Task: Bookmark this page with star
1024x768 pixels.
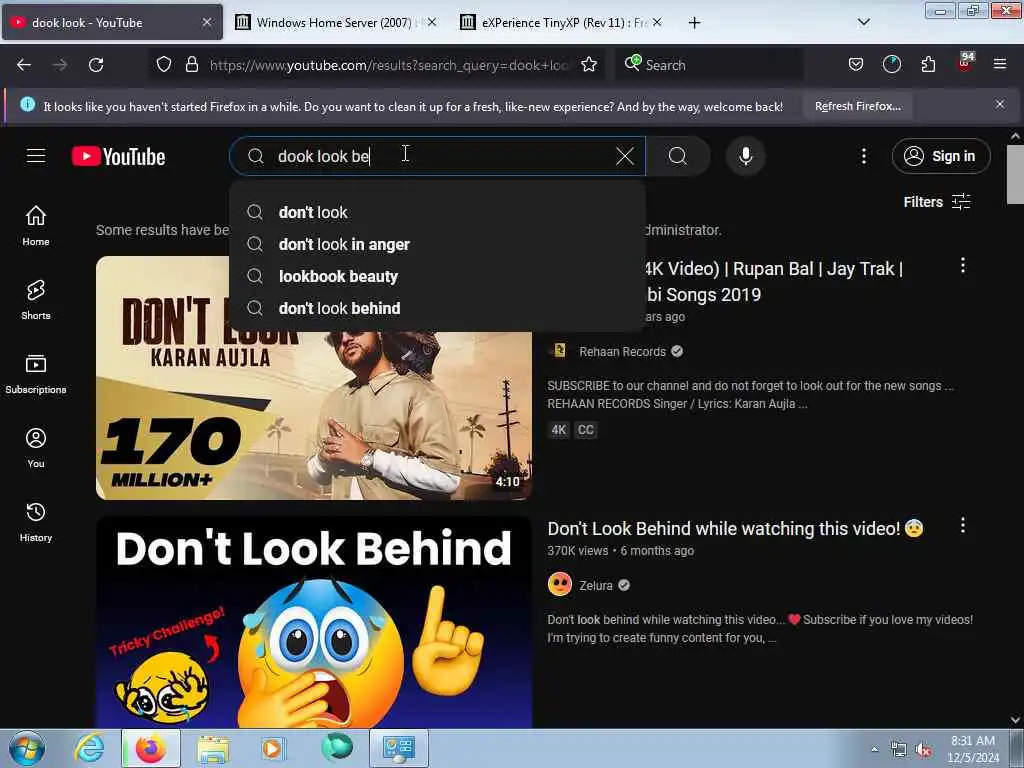Action: [x=589, y=65]
